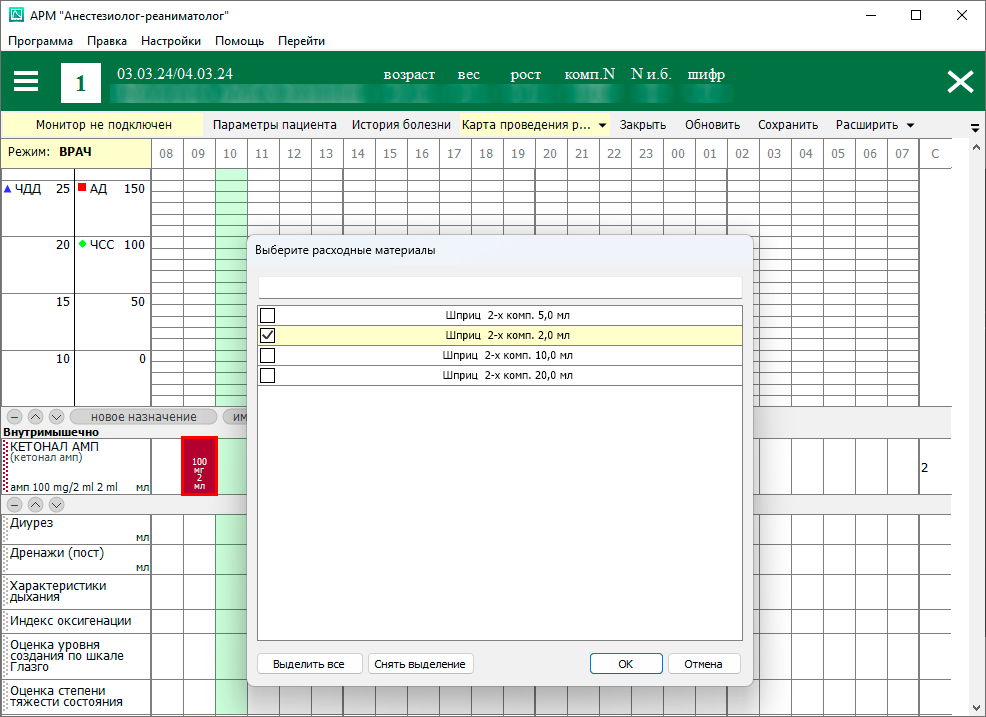Click новое назначение button
The image size is (986, 717).
[143, 416]
